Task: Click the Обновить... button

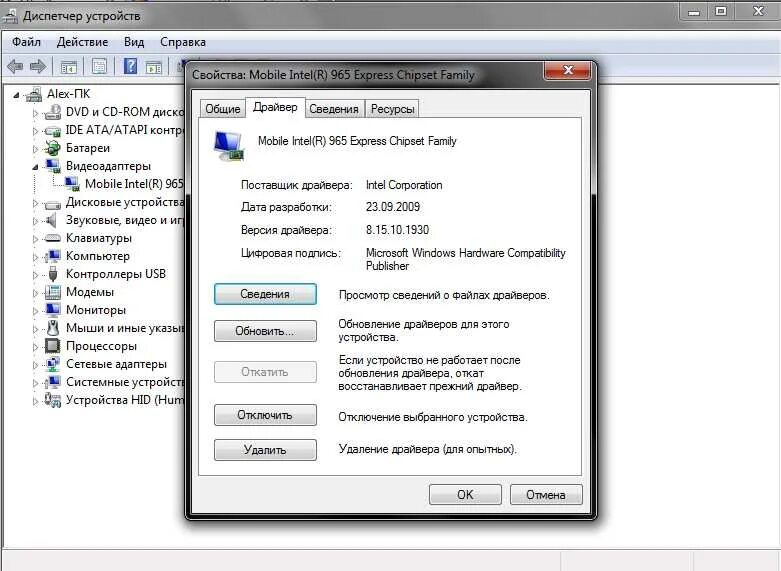Action: coord(265,331)
